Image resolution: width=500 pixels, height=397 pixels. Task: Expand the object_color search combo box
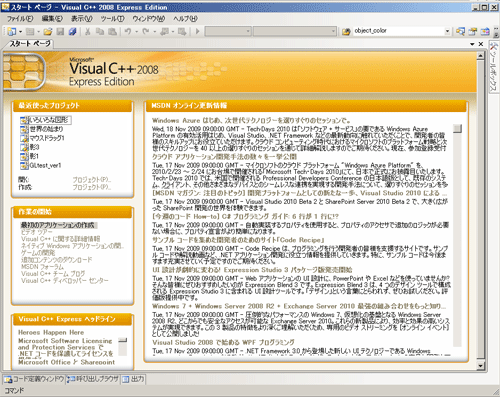447,31
